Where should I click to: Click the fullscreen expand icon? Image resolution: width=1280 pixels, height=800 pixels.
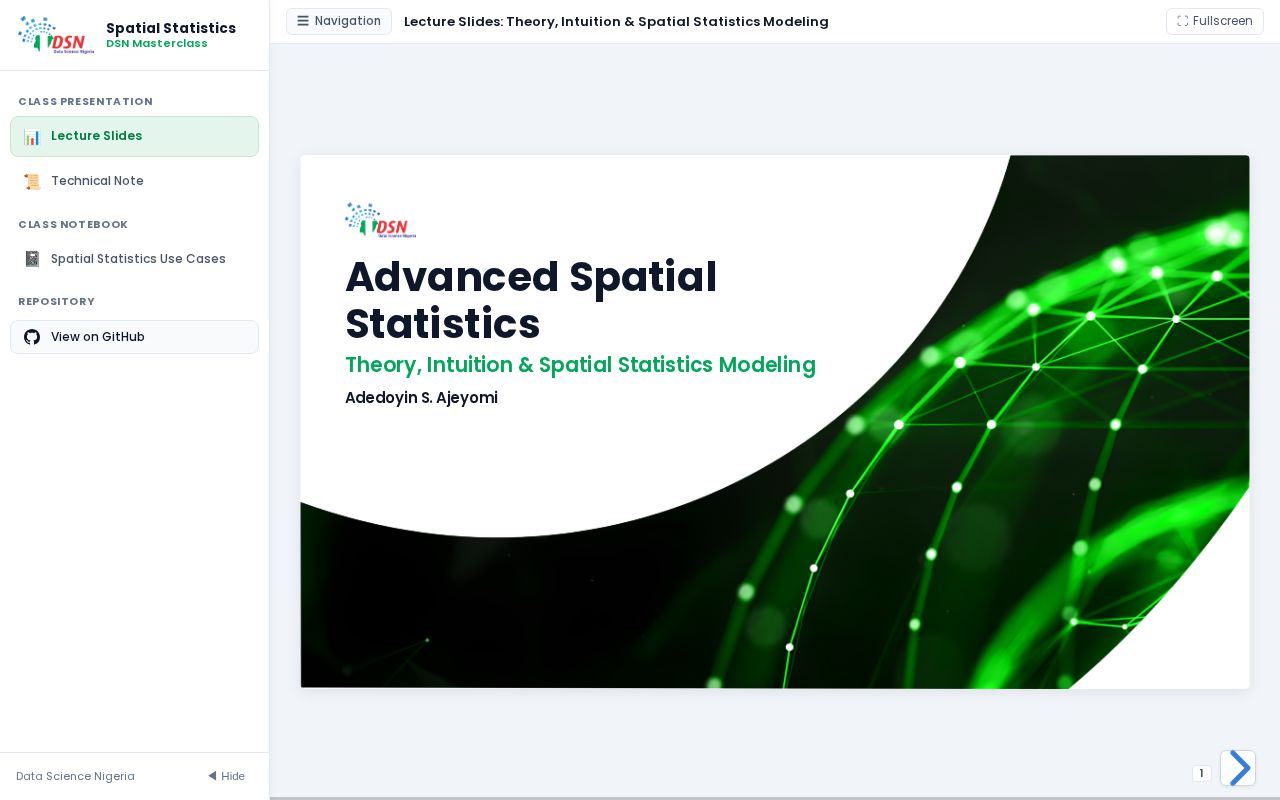point(1183,21)
